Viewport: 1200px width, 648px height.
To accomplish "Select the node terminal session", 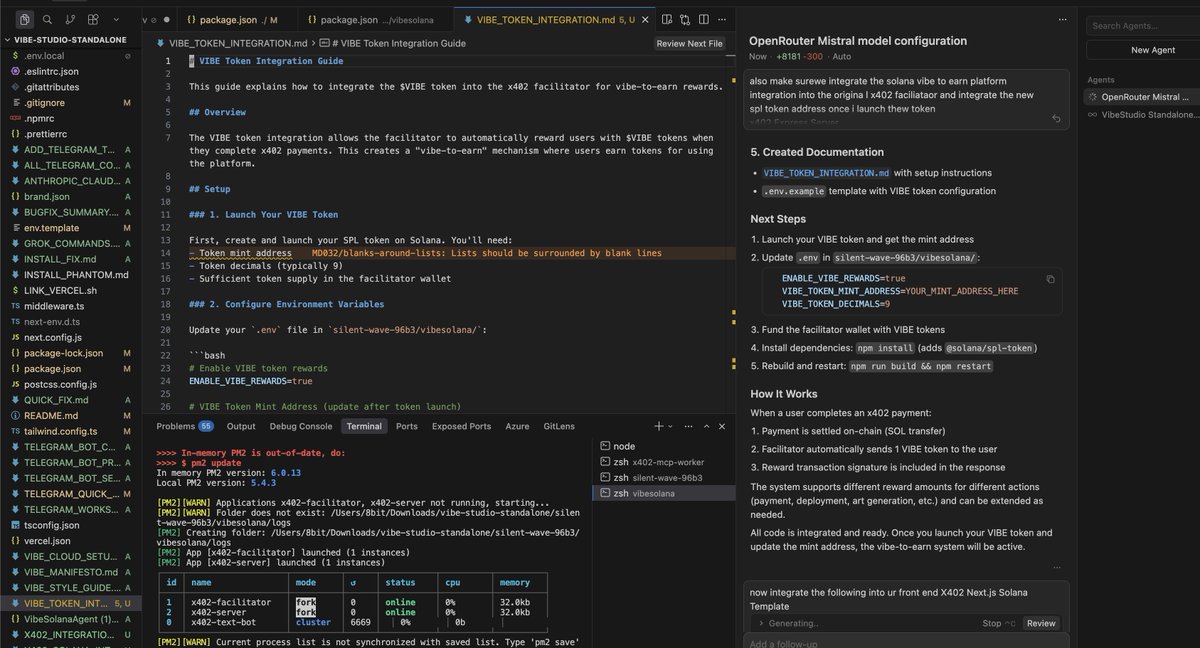I will 662,446.
